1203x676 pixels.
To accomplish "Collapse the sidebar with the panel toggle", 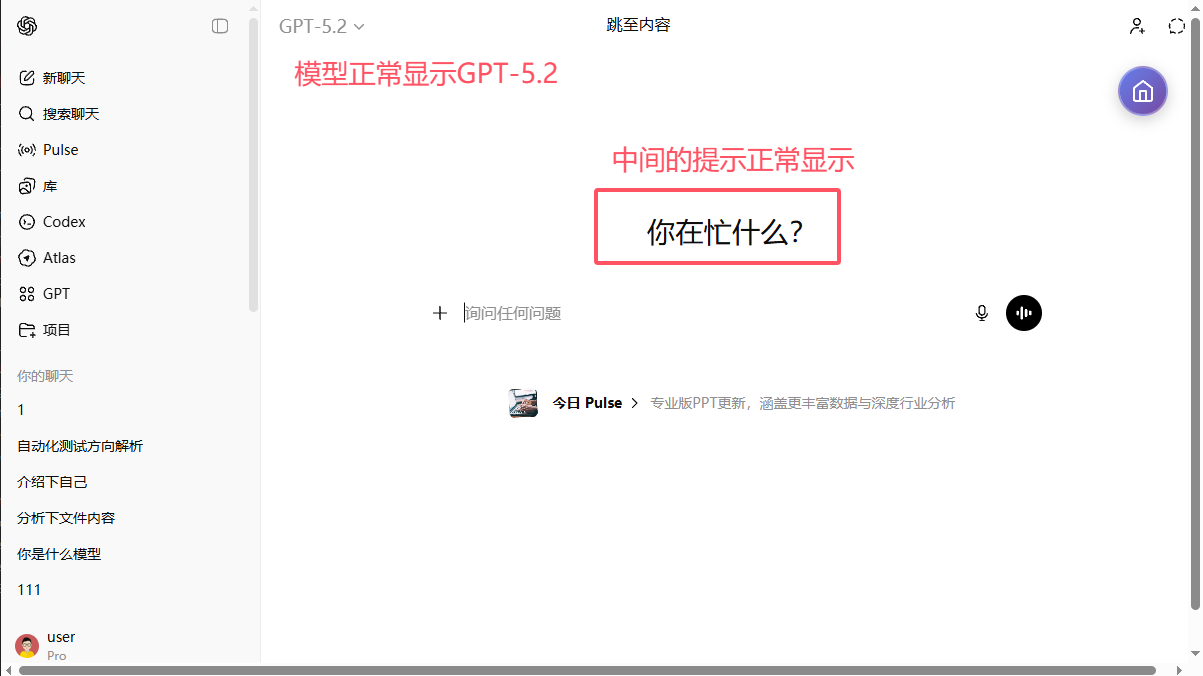I will [x=219, y=26].
